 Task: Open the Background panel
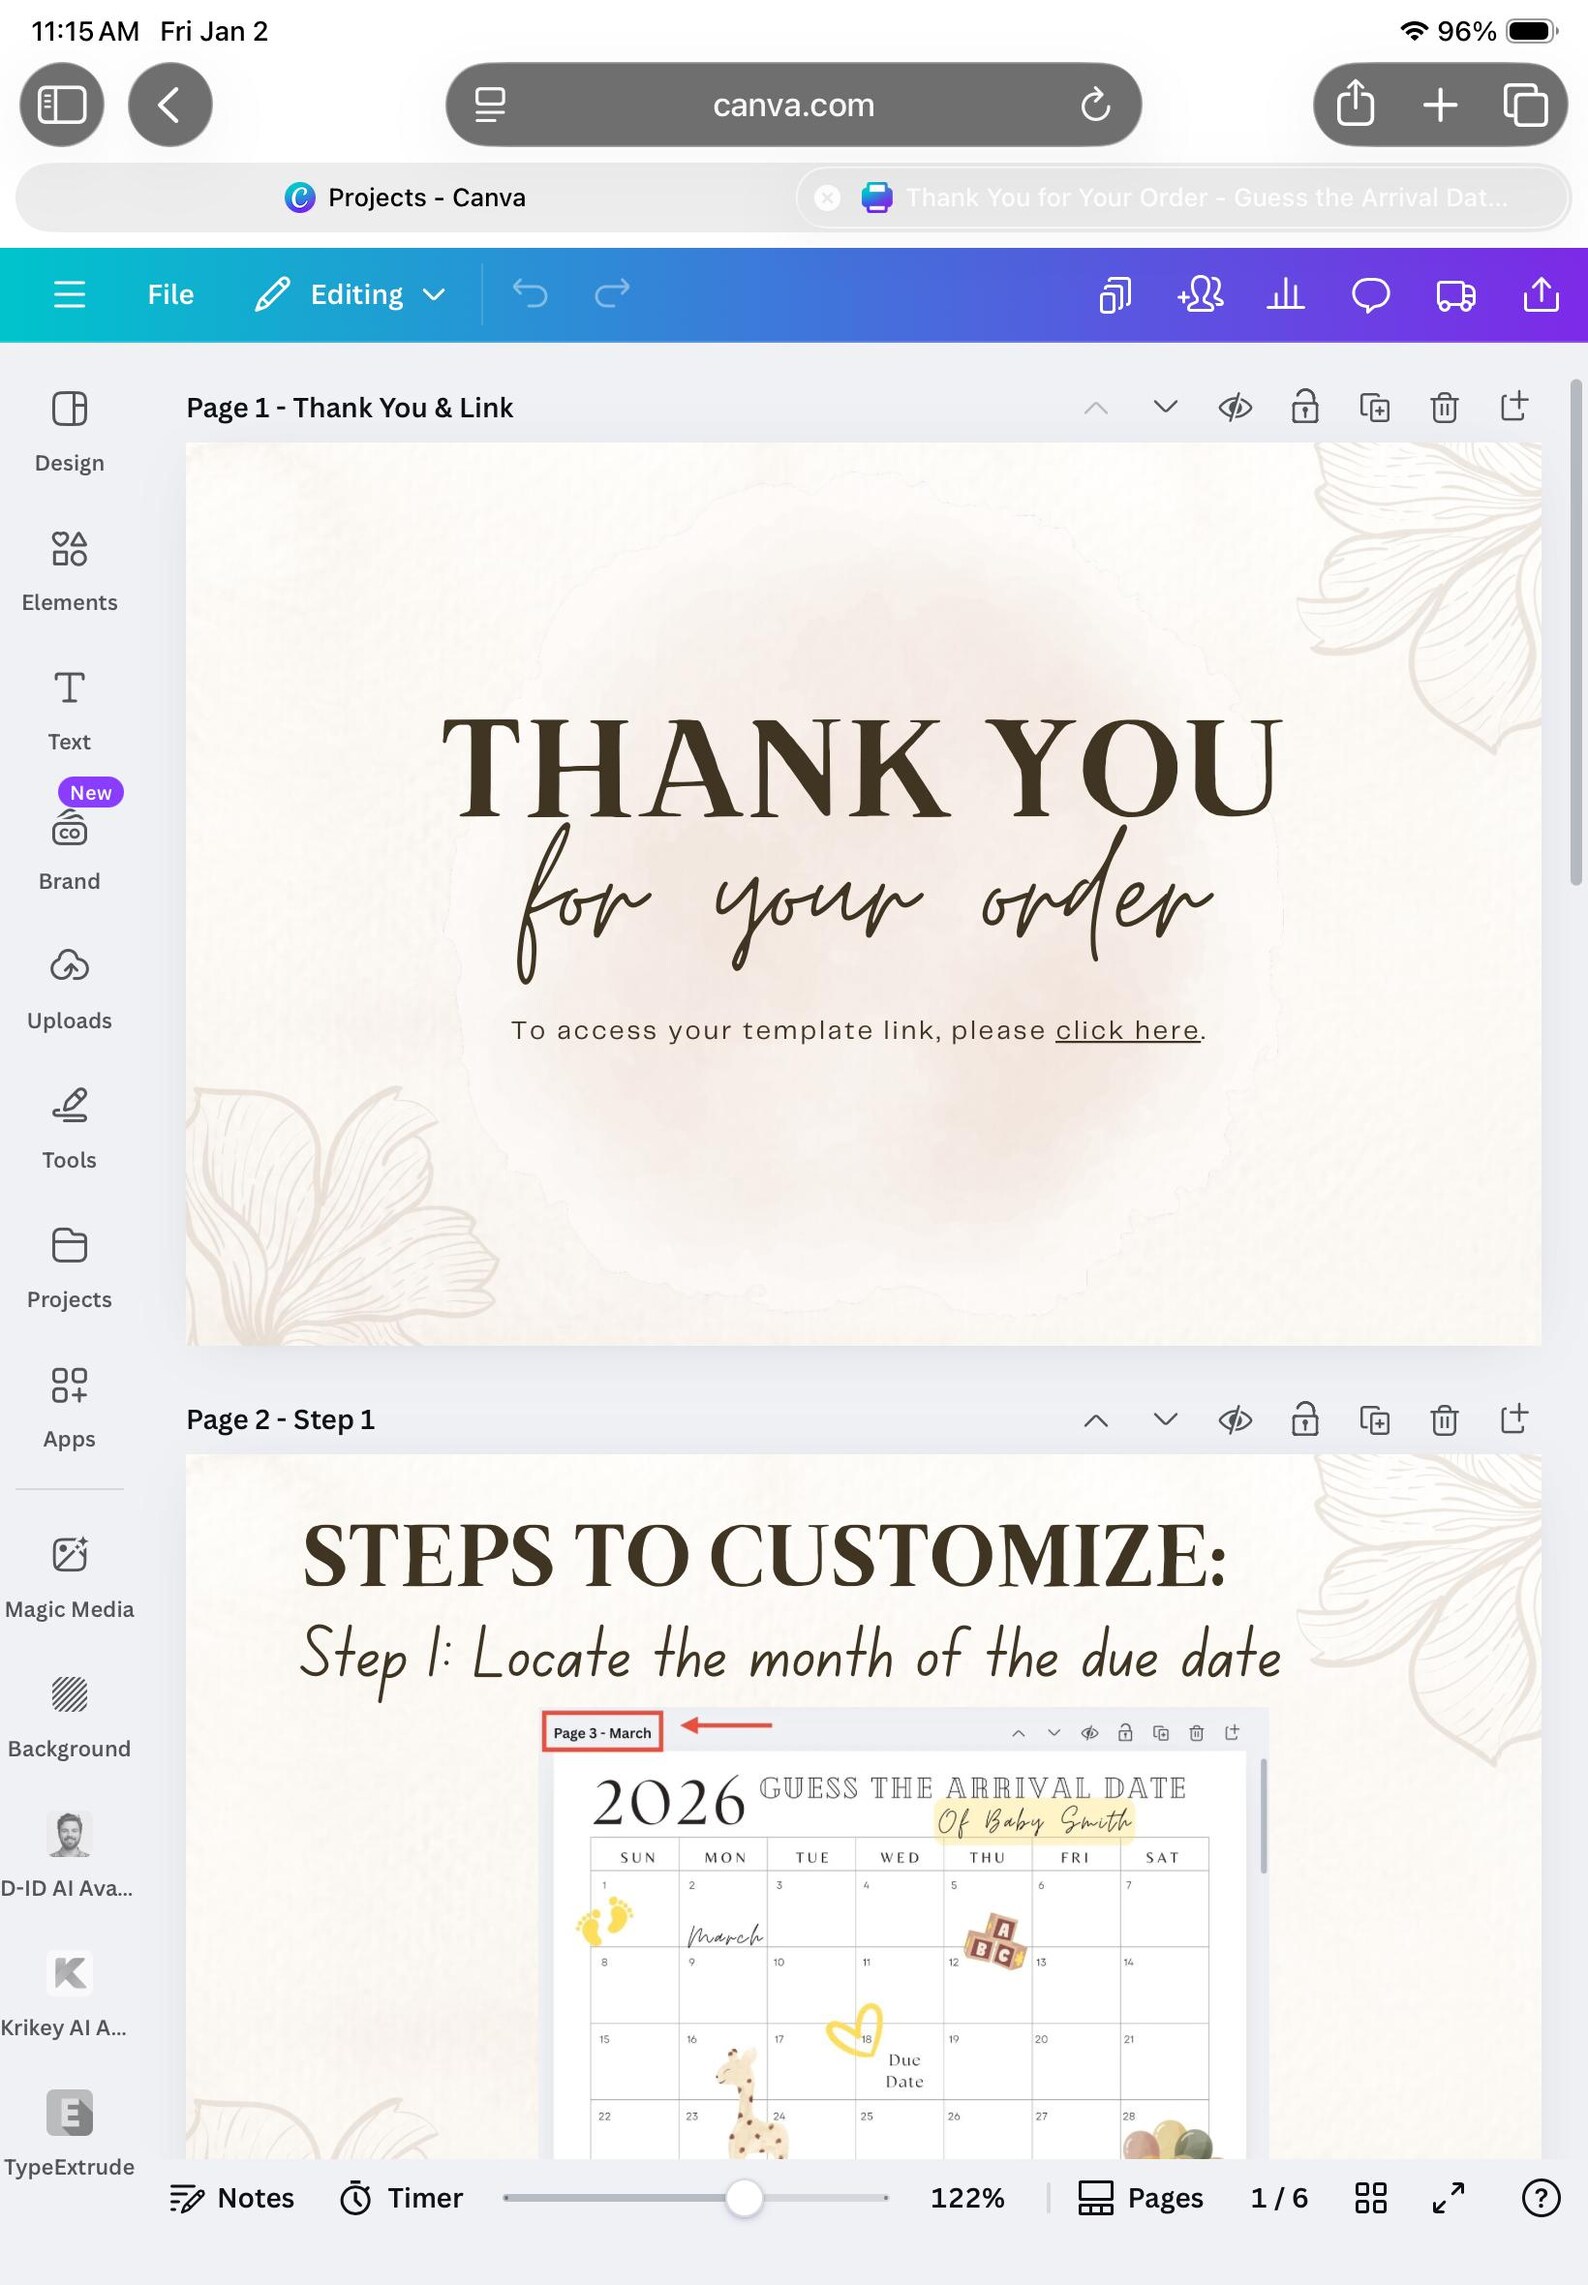[x=69, y=1716]
